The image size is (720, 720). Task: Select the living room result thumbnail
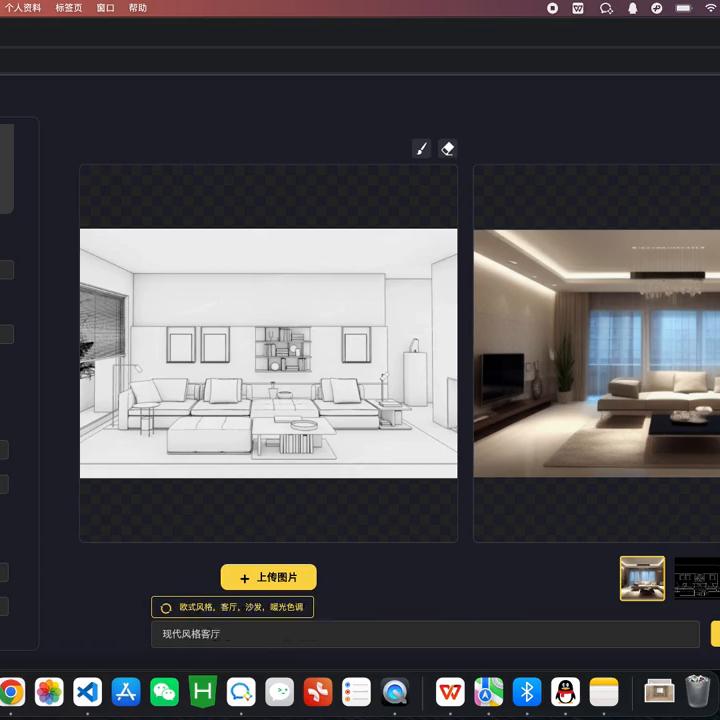click(642, 578)
